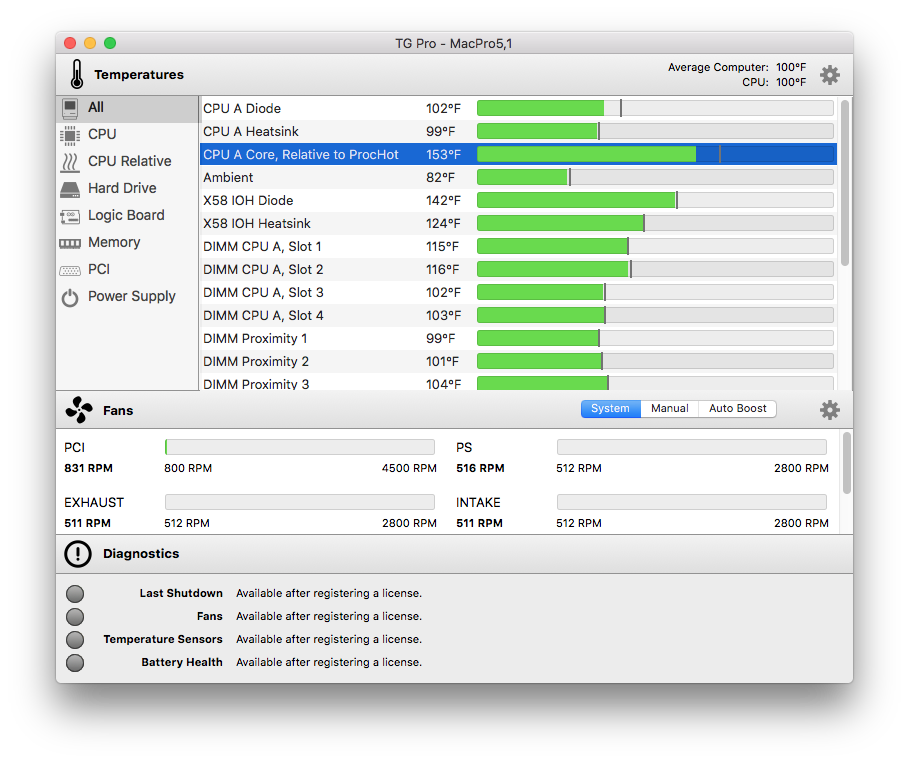Select DIMM CPU A, Slot 2 row
909x763 pixels.
coord(519,270)
